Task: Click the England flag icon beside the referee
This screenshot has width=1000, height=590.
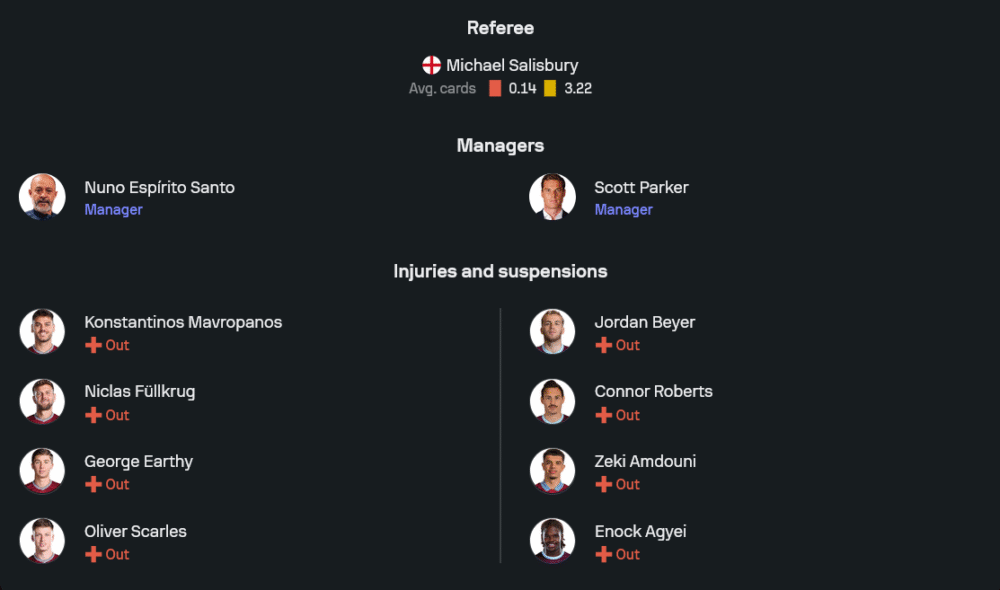Action: click(432, 65)
